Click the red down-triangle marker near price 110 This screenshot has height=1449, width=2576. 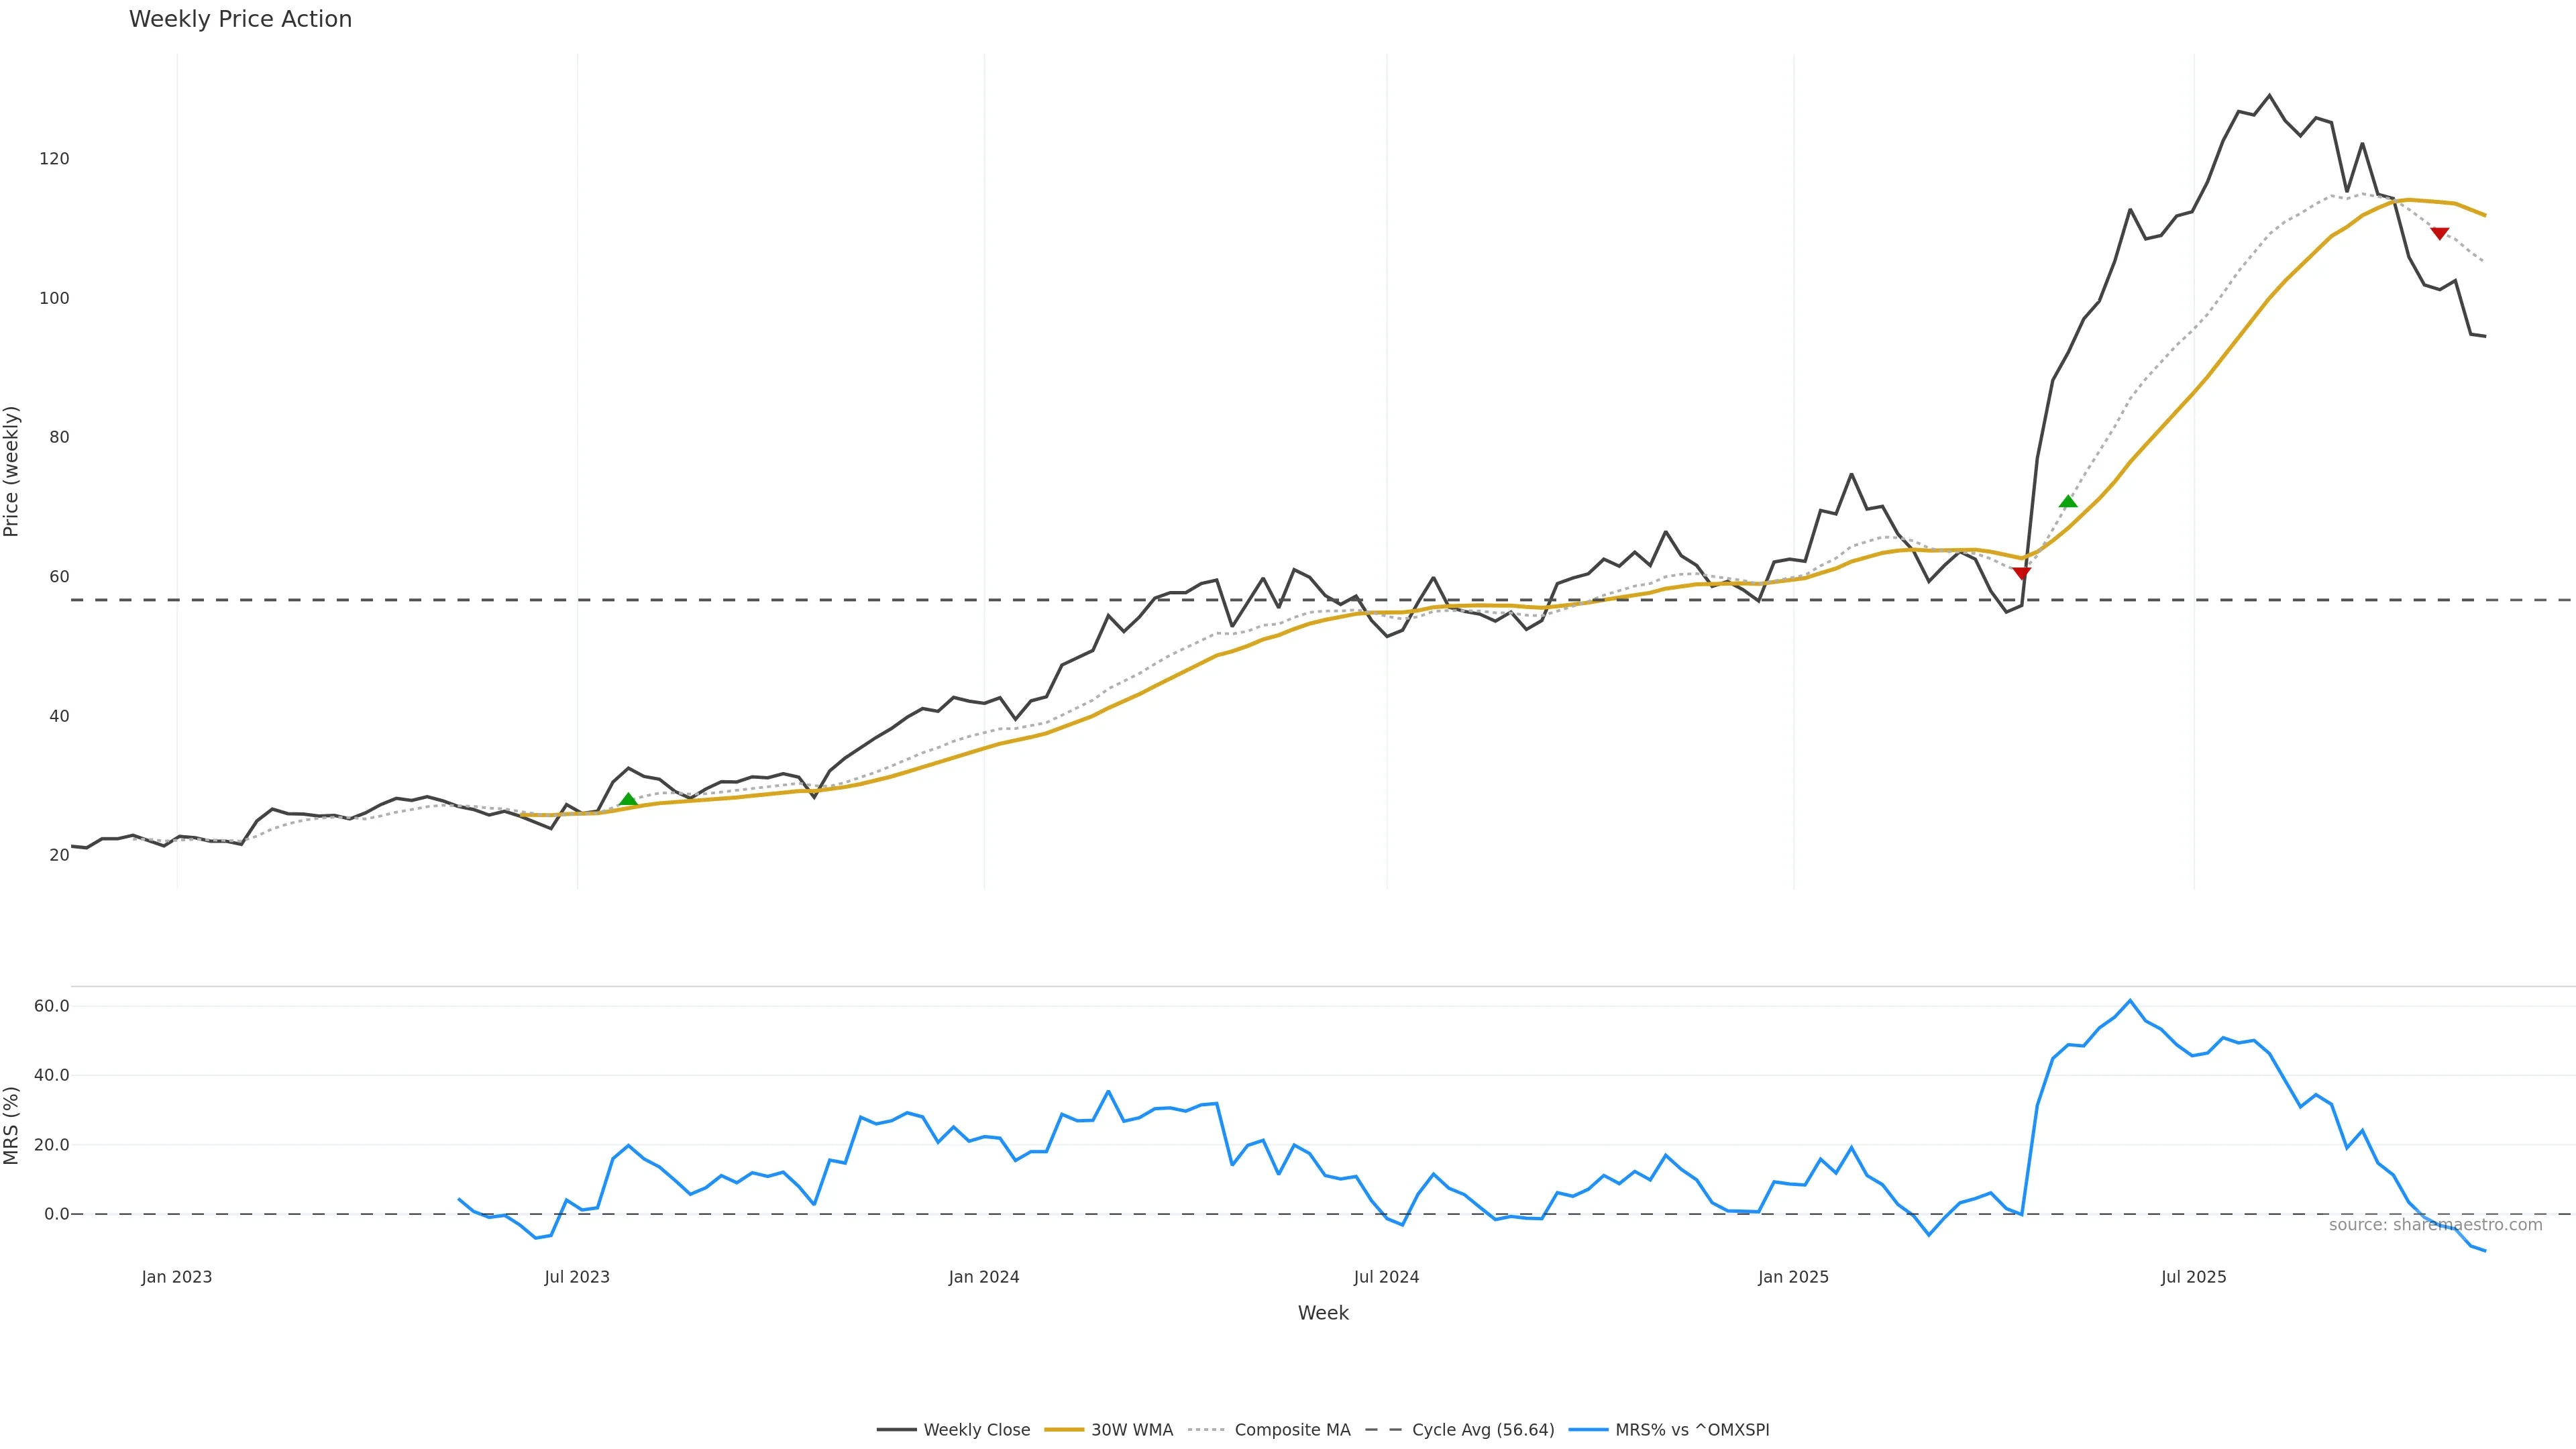click(2439, 233)
